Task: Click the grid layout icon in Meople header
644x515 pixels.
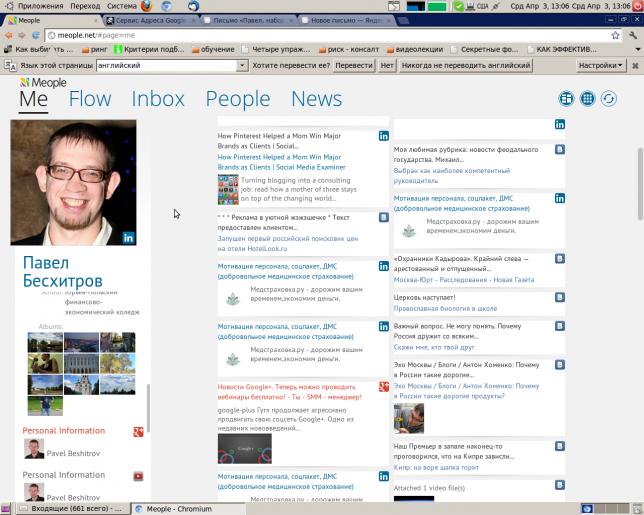Action: [566, 99]
